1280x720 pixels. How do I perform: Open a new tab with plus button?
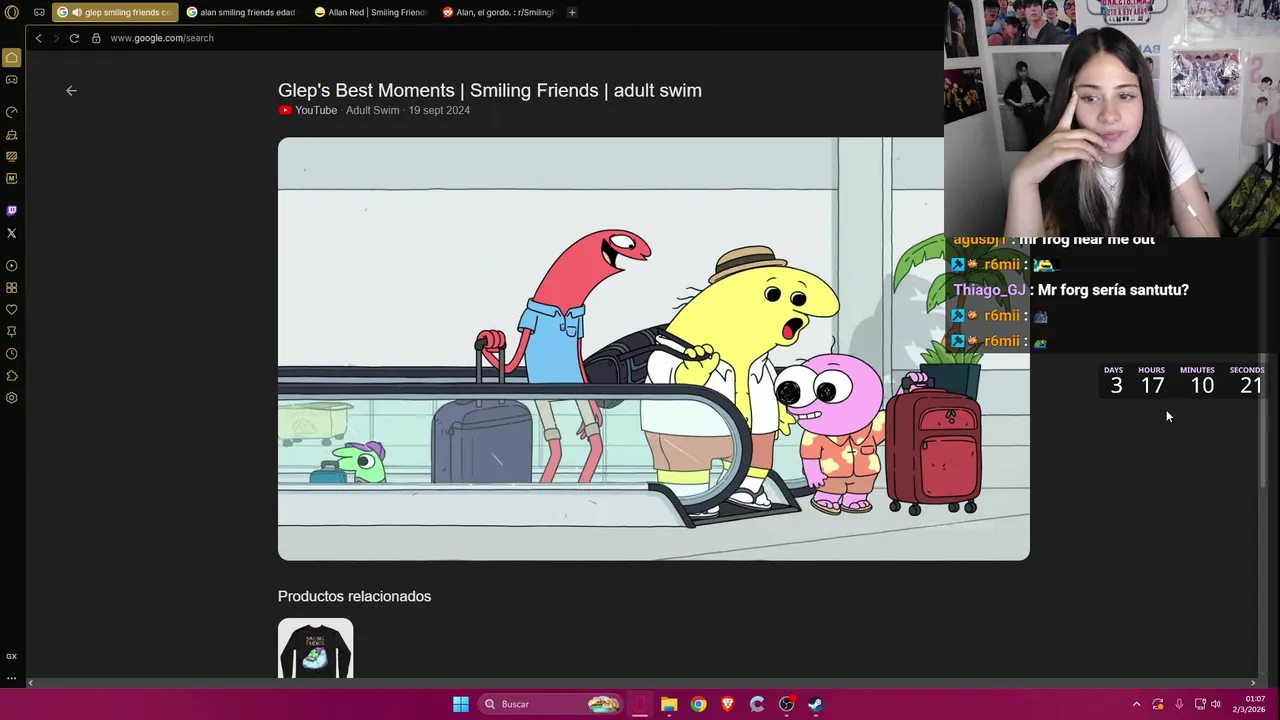point(572,12)
